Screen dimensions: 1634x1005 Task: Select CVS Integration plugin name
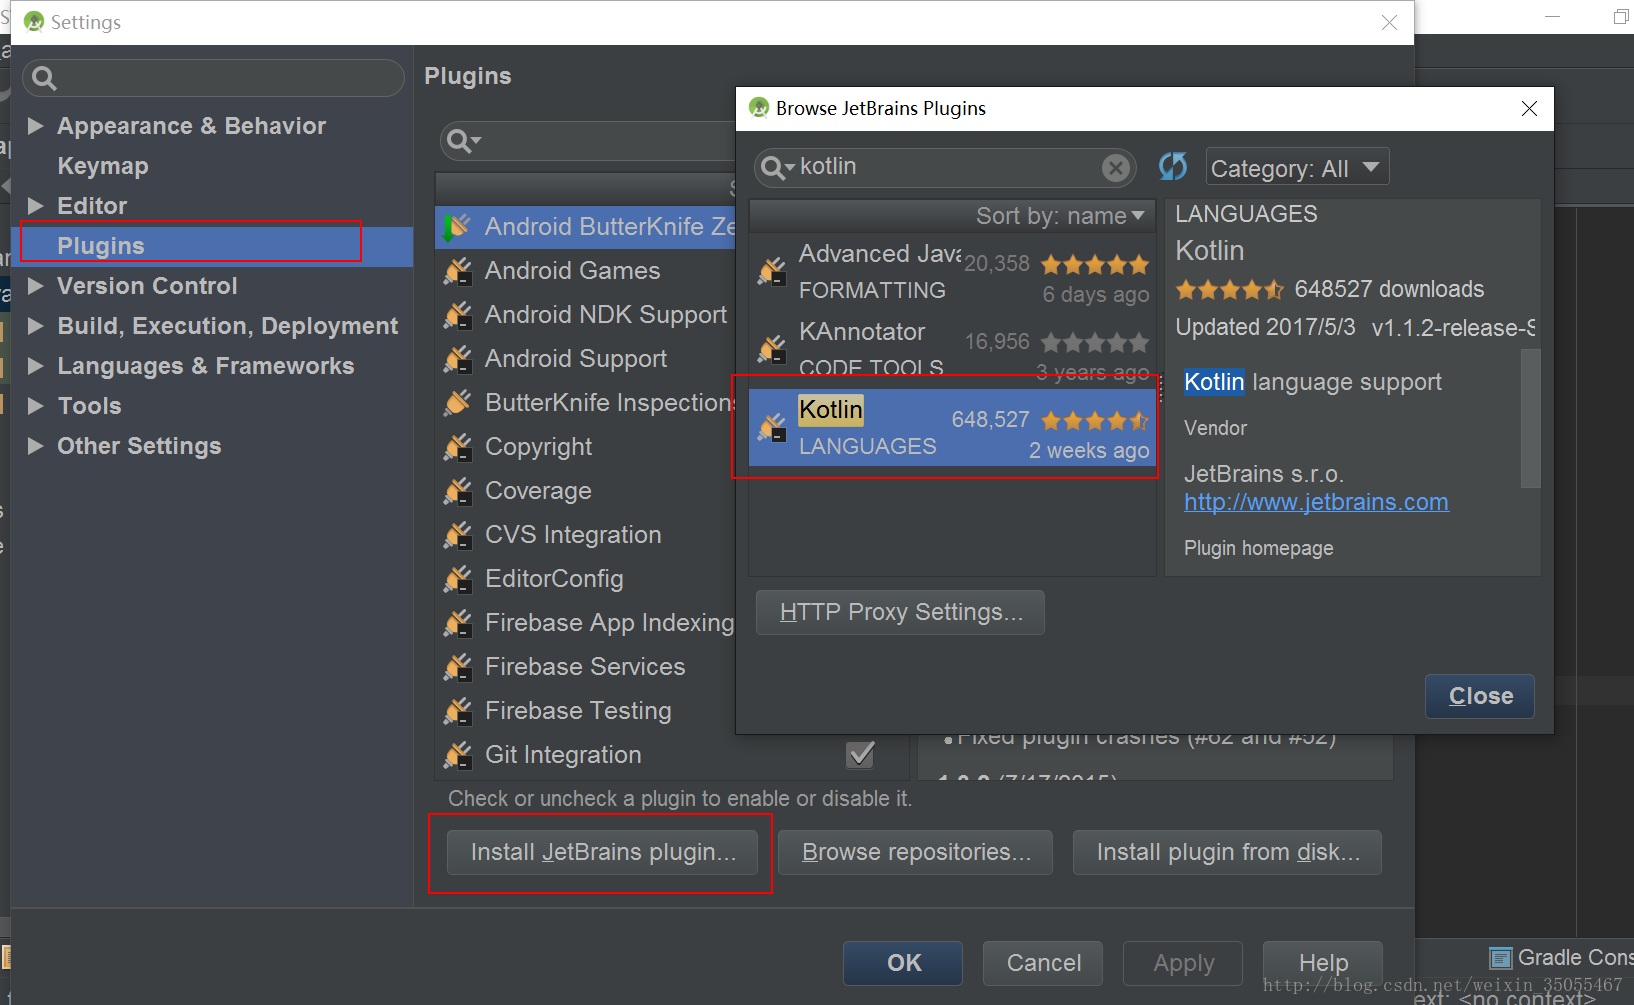click(x=573, y=535)
